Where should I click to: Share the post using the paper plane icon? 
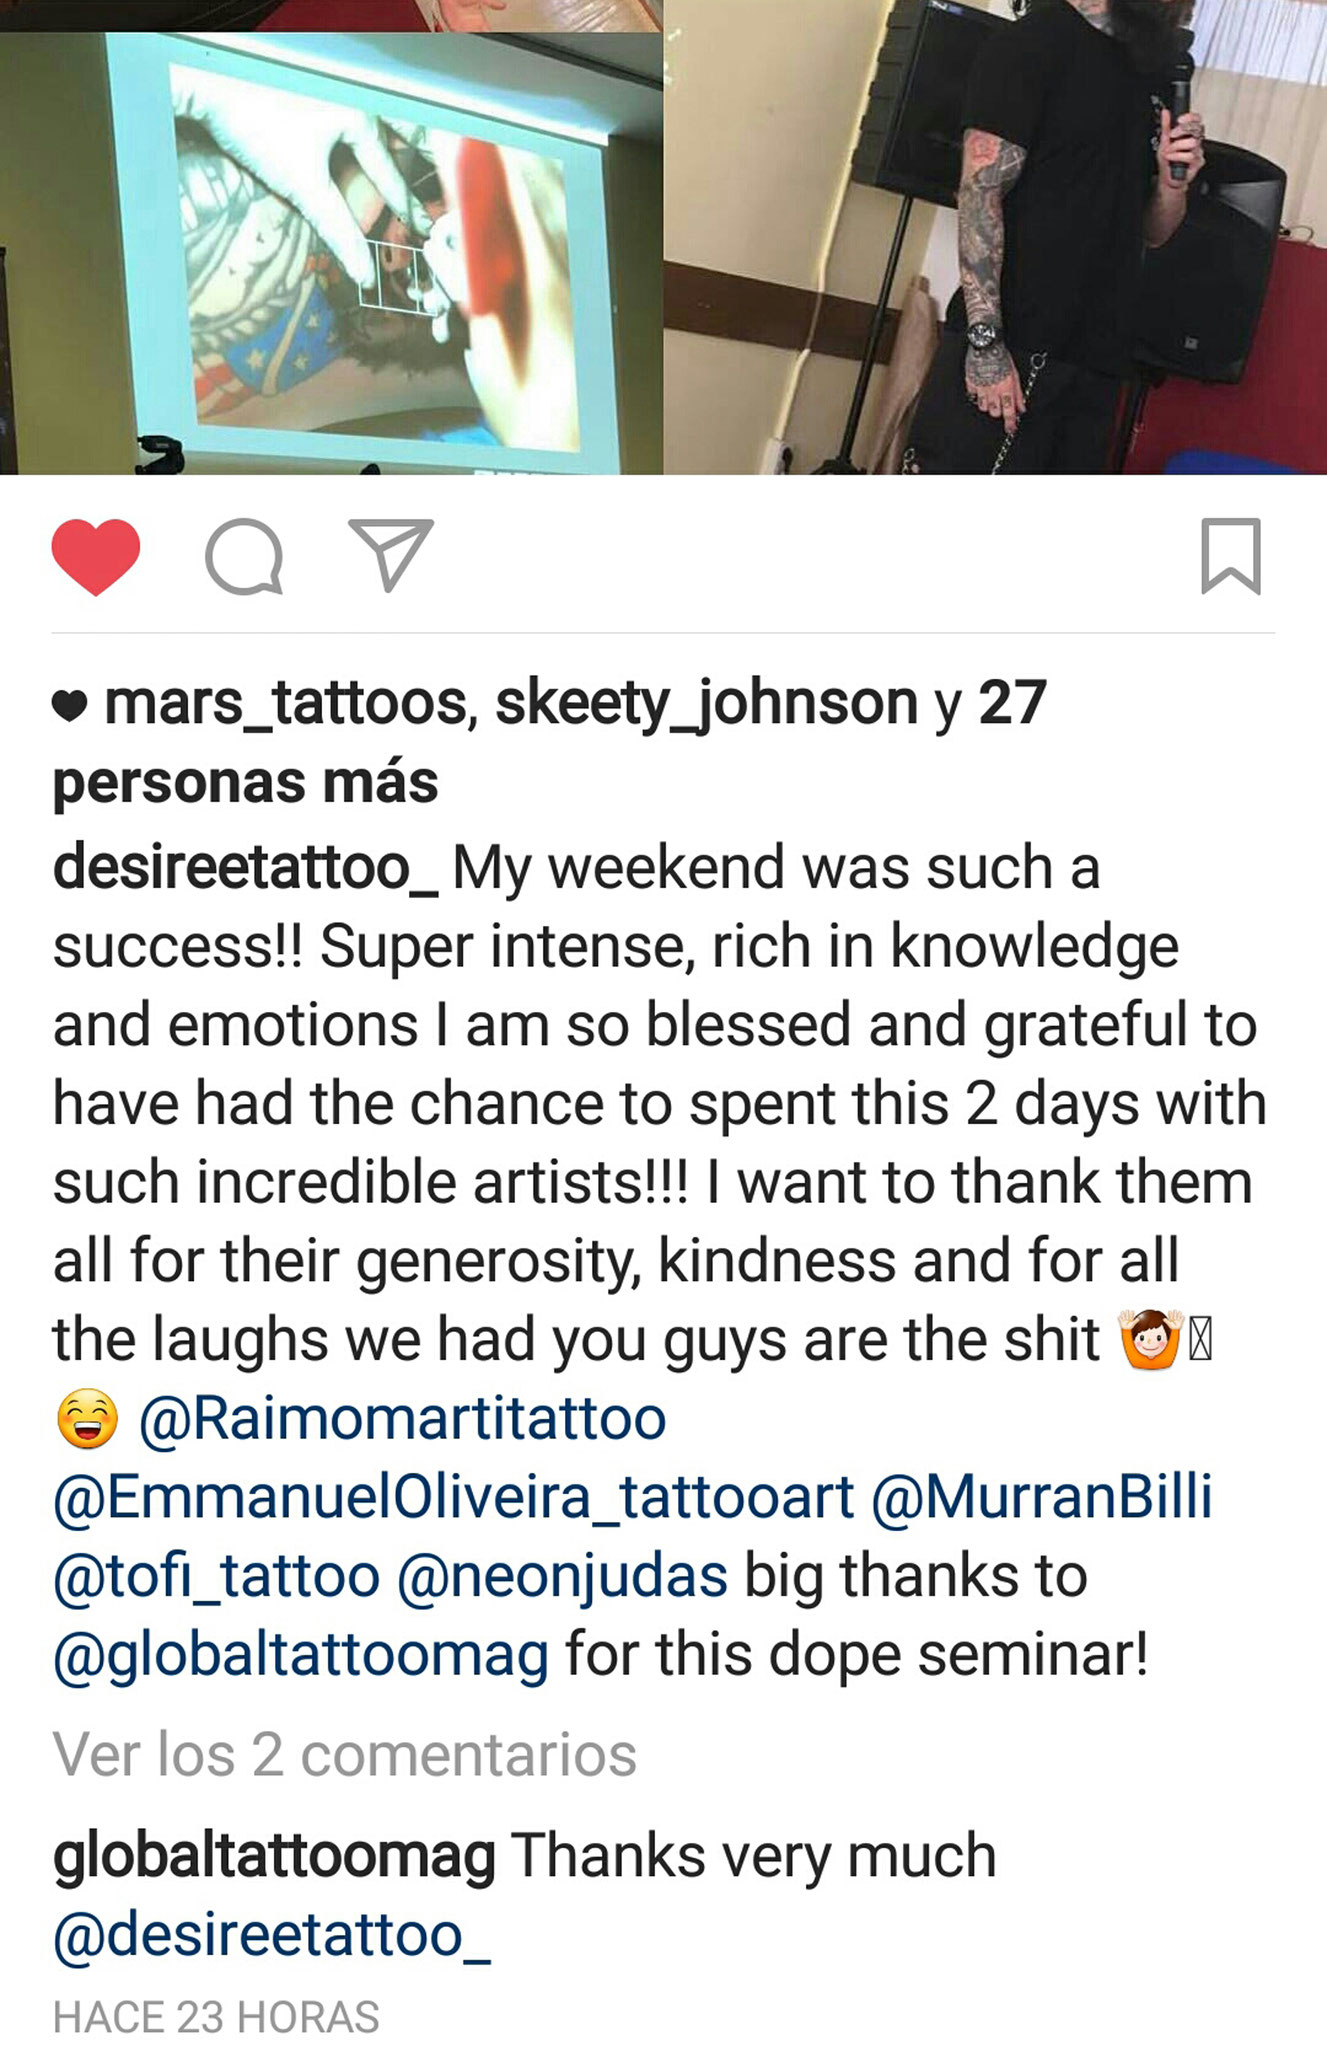click(x=391, y=554)
